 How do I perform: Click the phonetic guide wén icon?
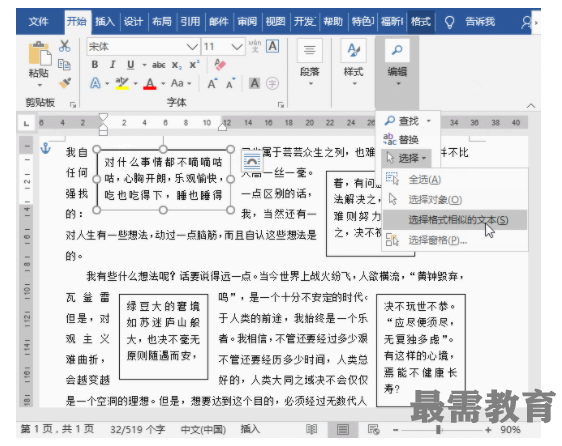(255, 46)
